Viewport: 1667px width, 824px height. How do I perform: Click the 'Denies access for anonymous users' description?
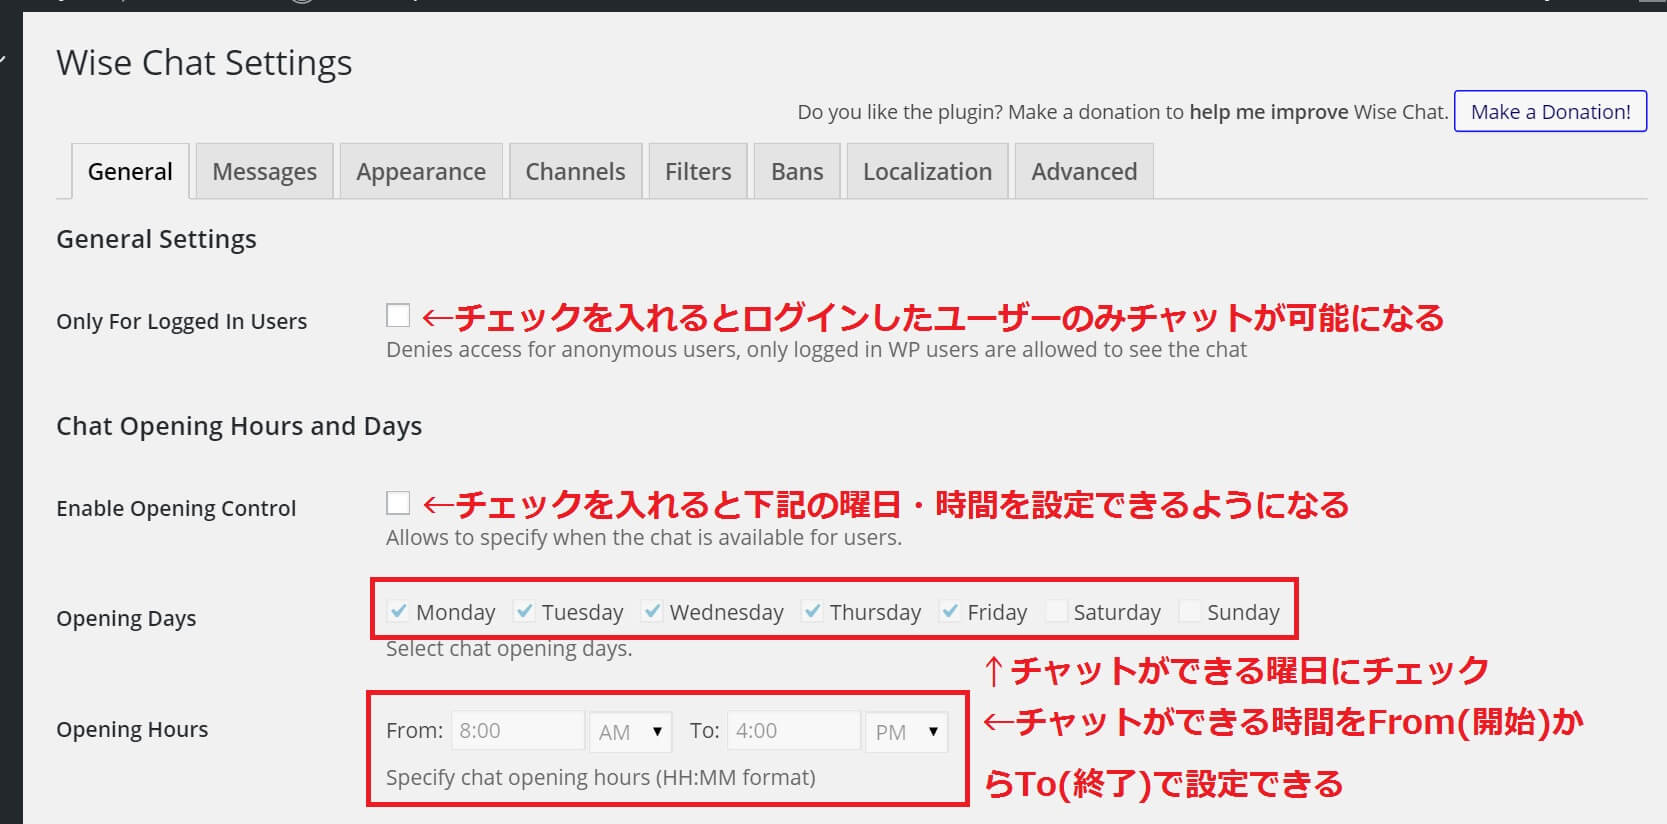click(x=816, y=350)
